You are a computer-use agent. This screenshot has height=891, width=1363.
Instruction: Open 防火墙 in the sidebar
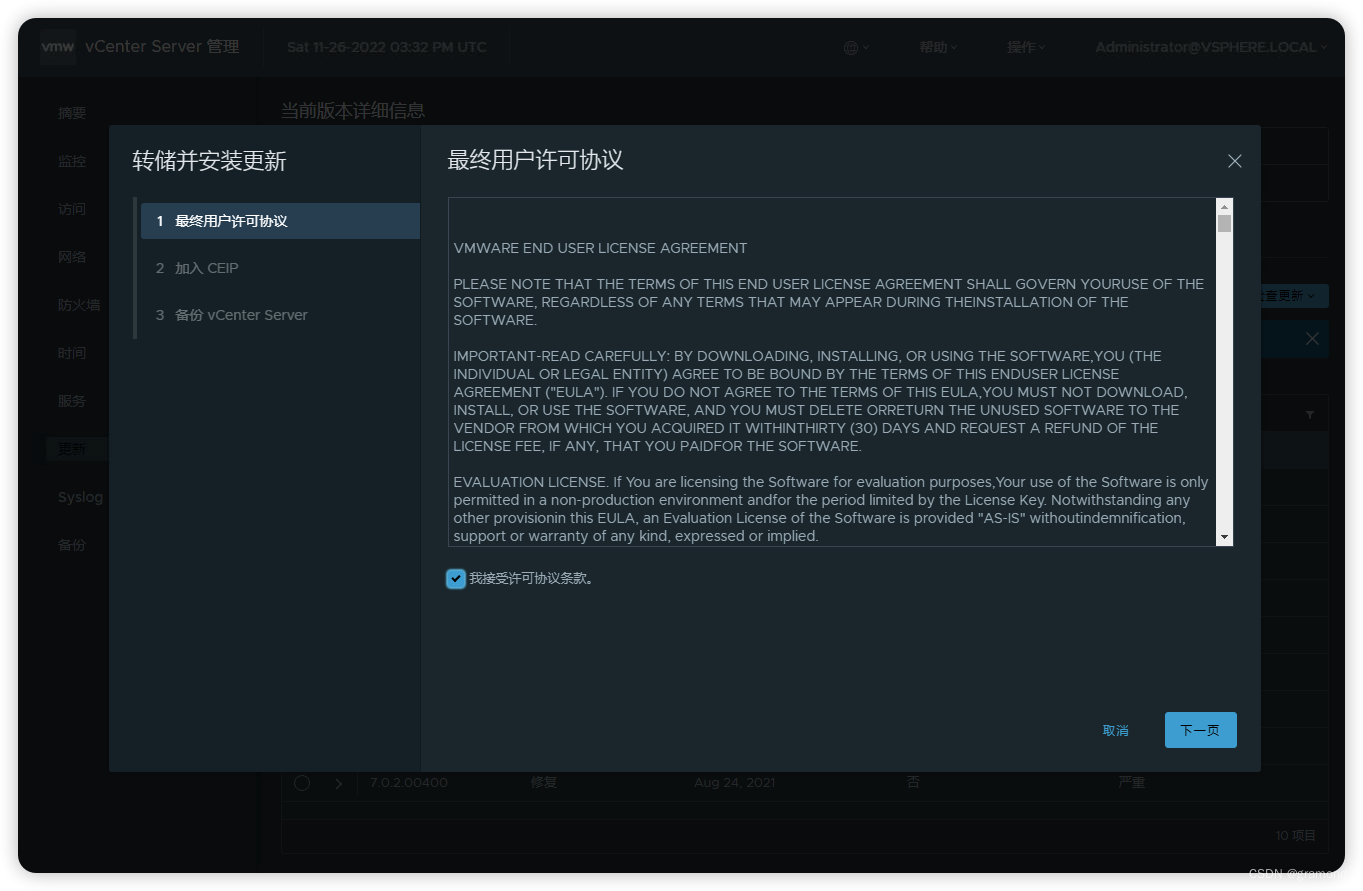click(79, 305)
